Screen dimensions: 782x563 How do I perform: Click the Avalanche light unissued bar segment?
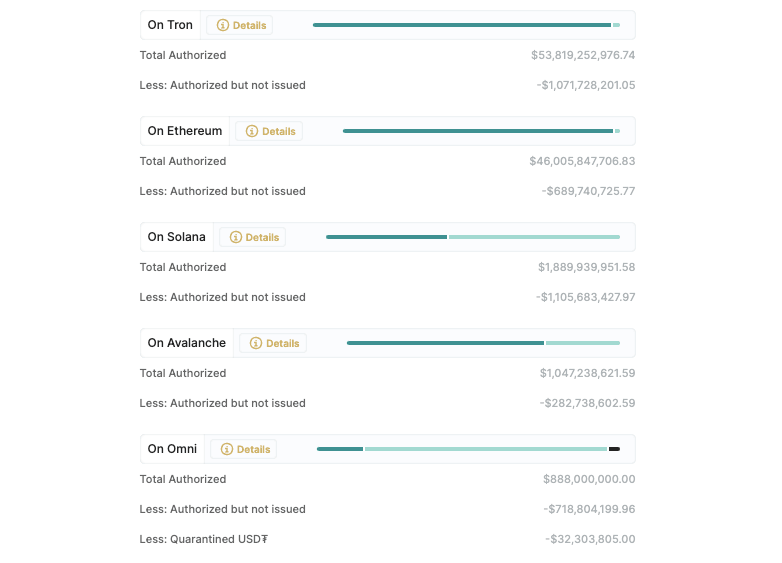point(583,343)
